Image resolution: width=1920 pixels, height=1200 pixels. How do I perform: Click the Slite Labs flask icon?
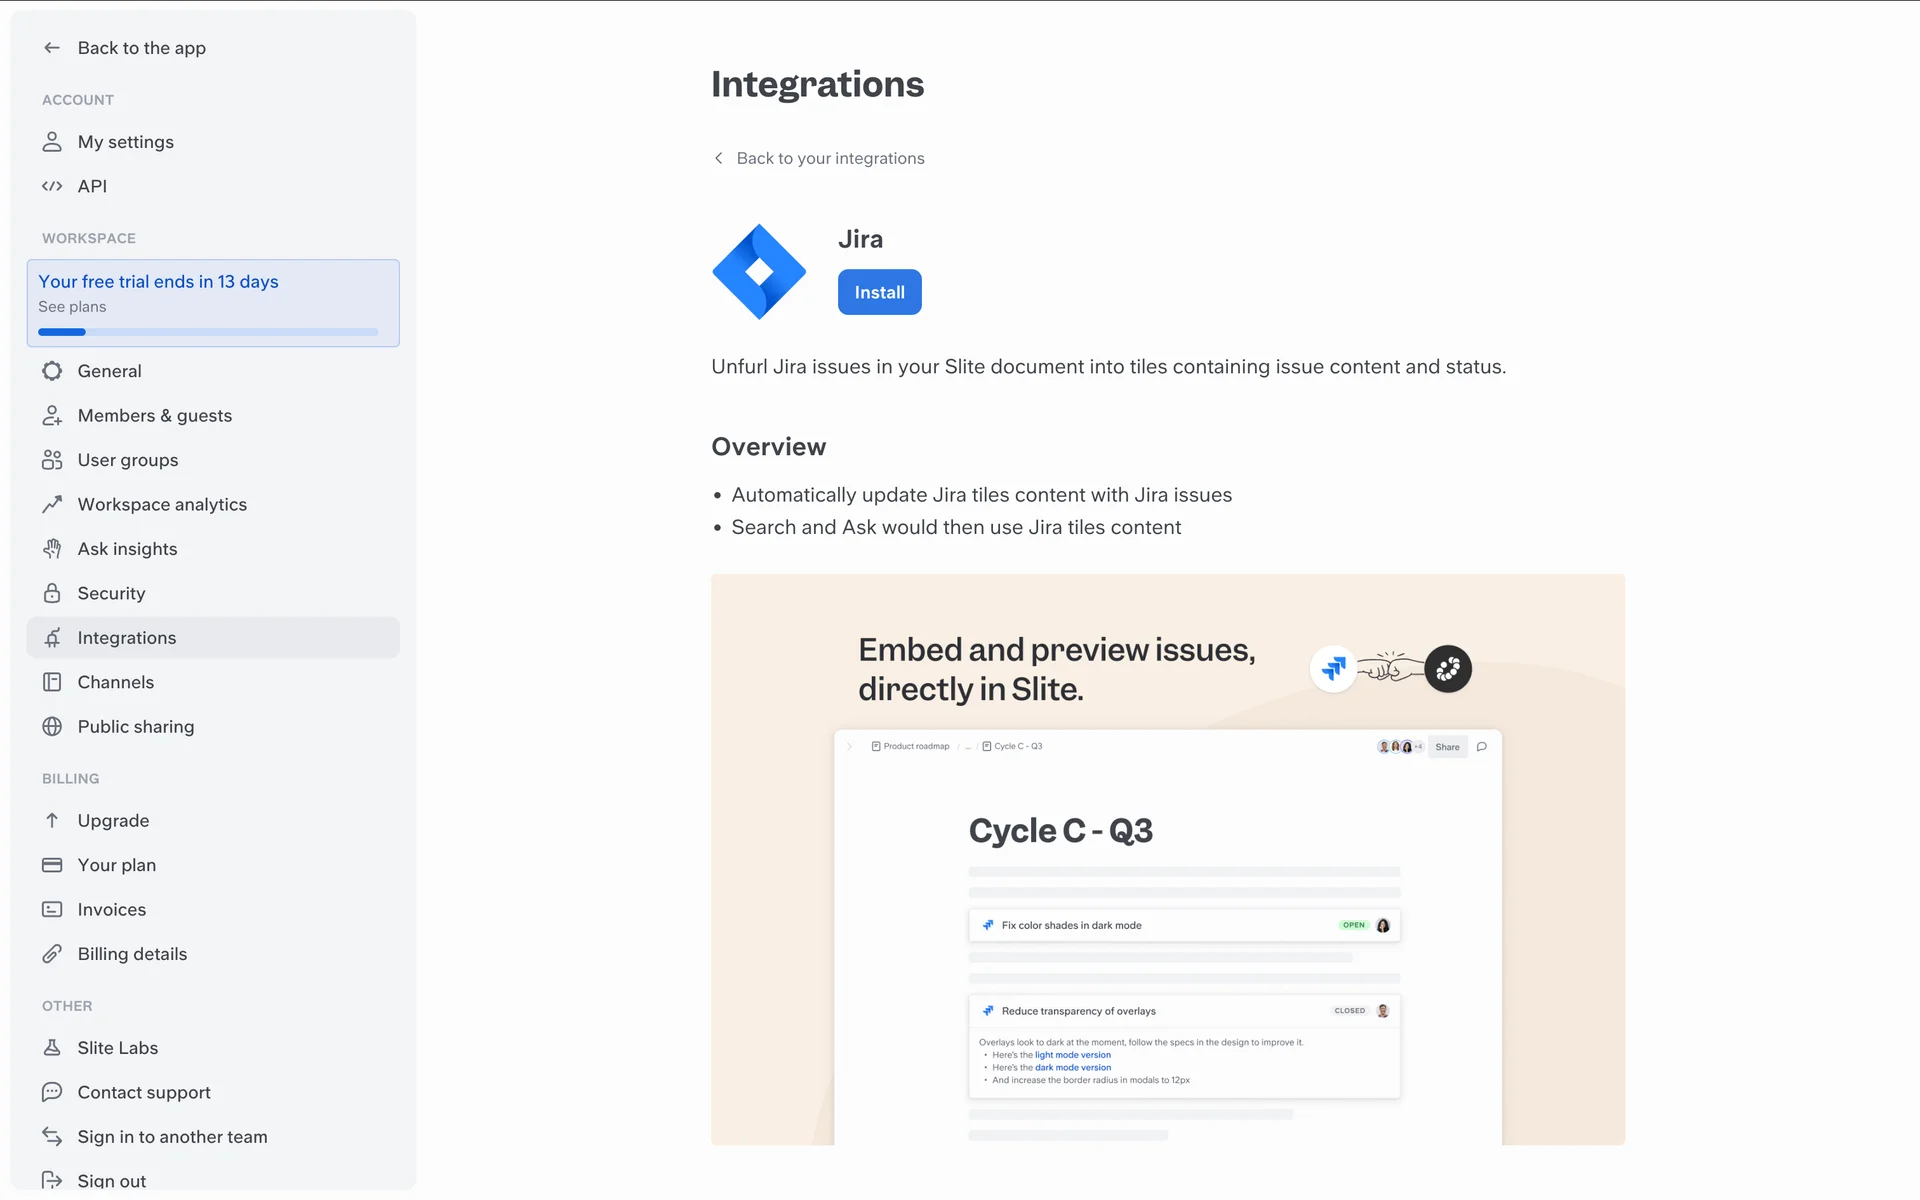pos(52,1048)
